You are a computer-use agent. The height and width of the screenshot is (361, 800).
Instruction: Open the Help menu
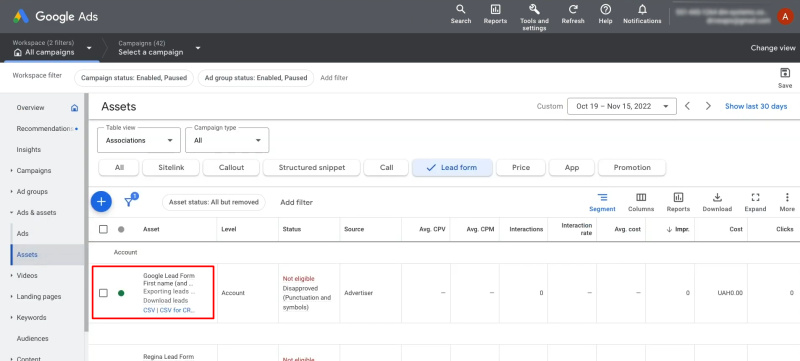coord(605,14)
